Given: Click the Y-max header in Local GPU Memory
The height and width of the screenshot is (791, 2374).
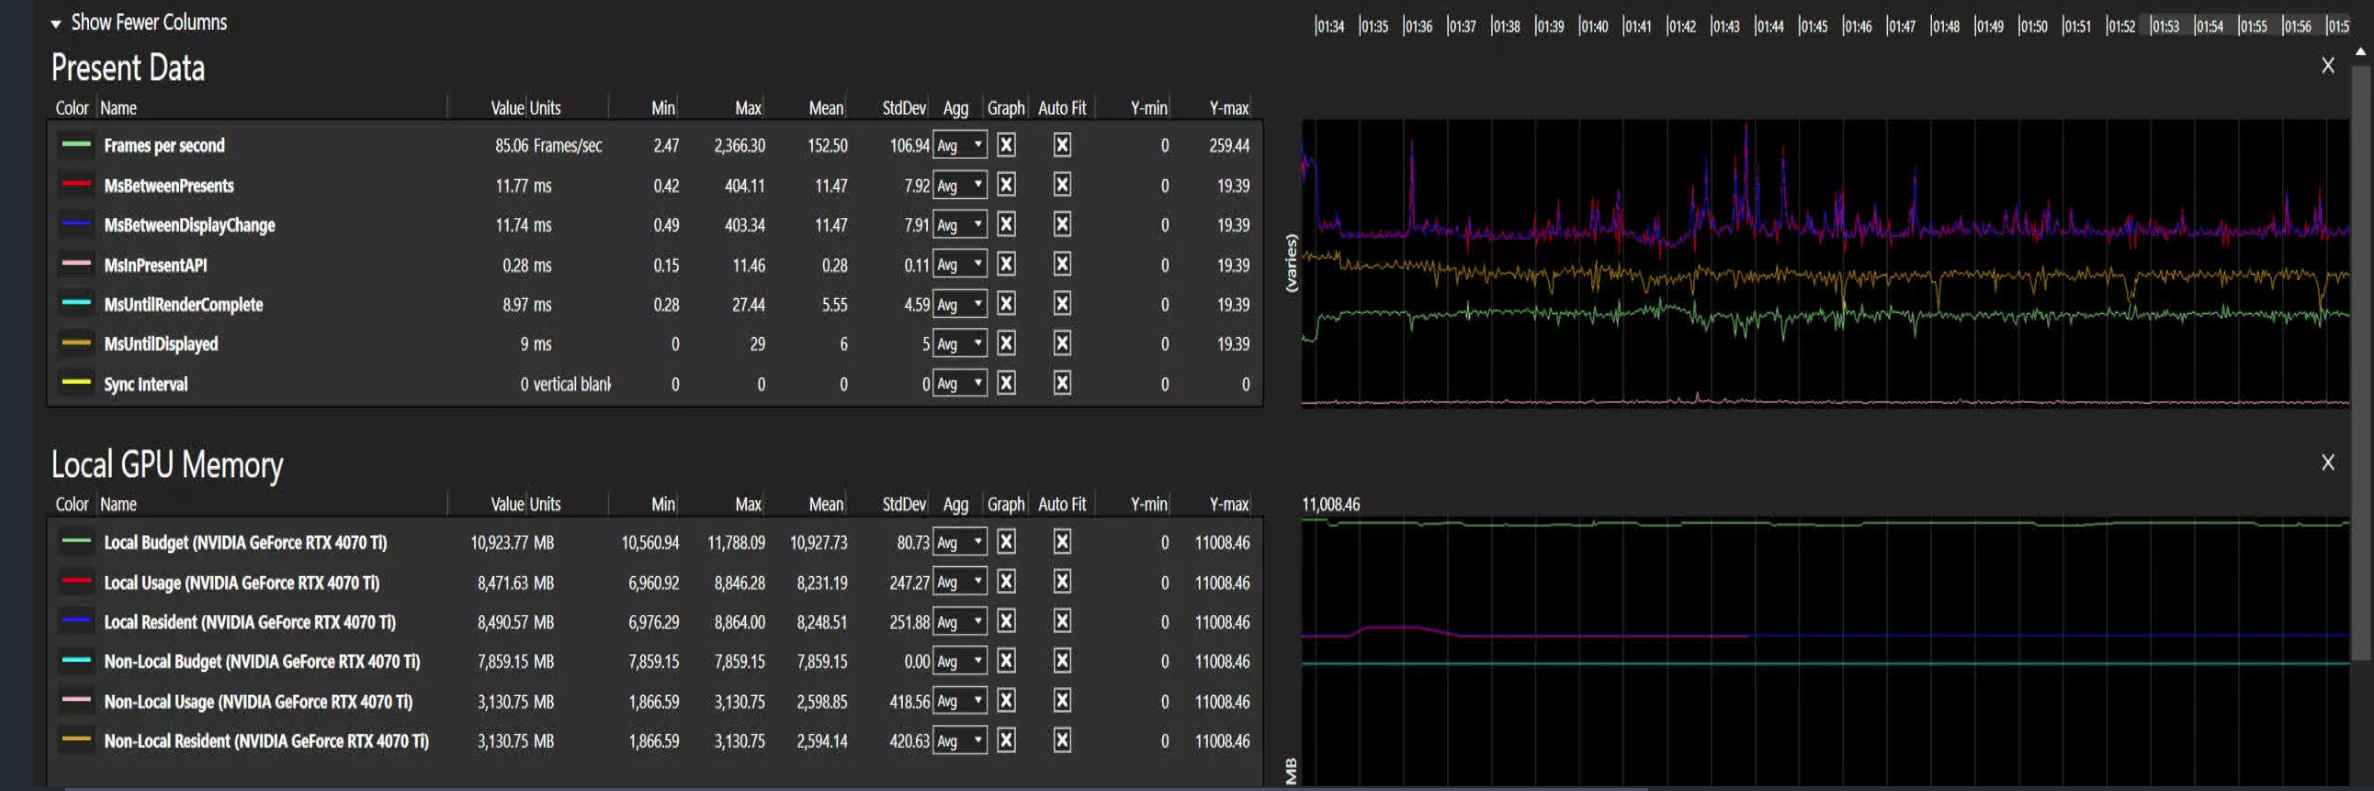Looking at the screenshot, I should click(1229, 504).
